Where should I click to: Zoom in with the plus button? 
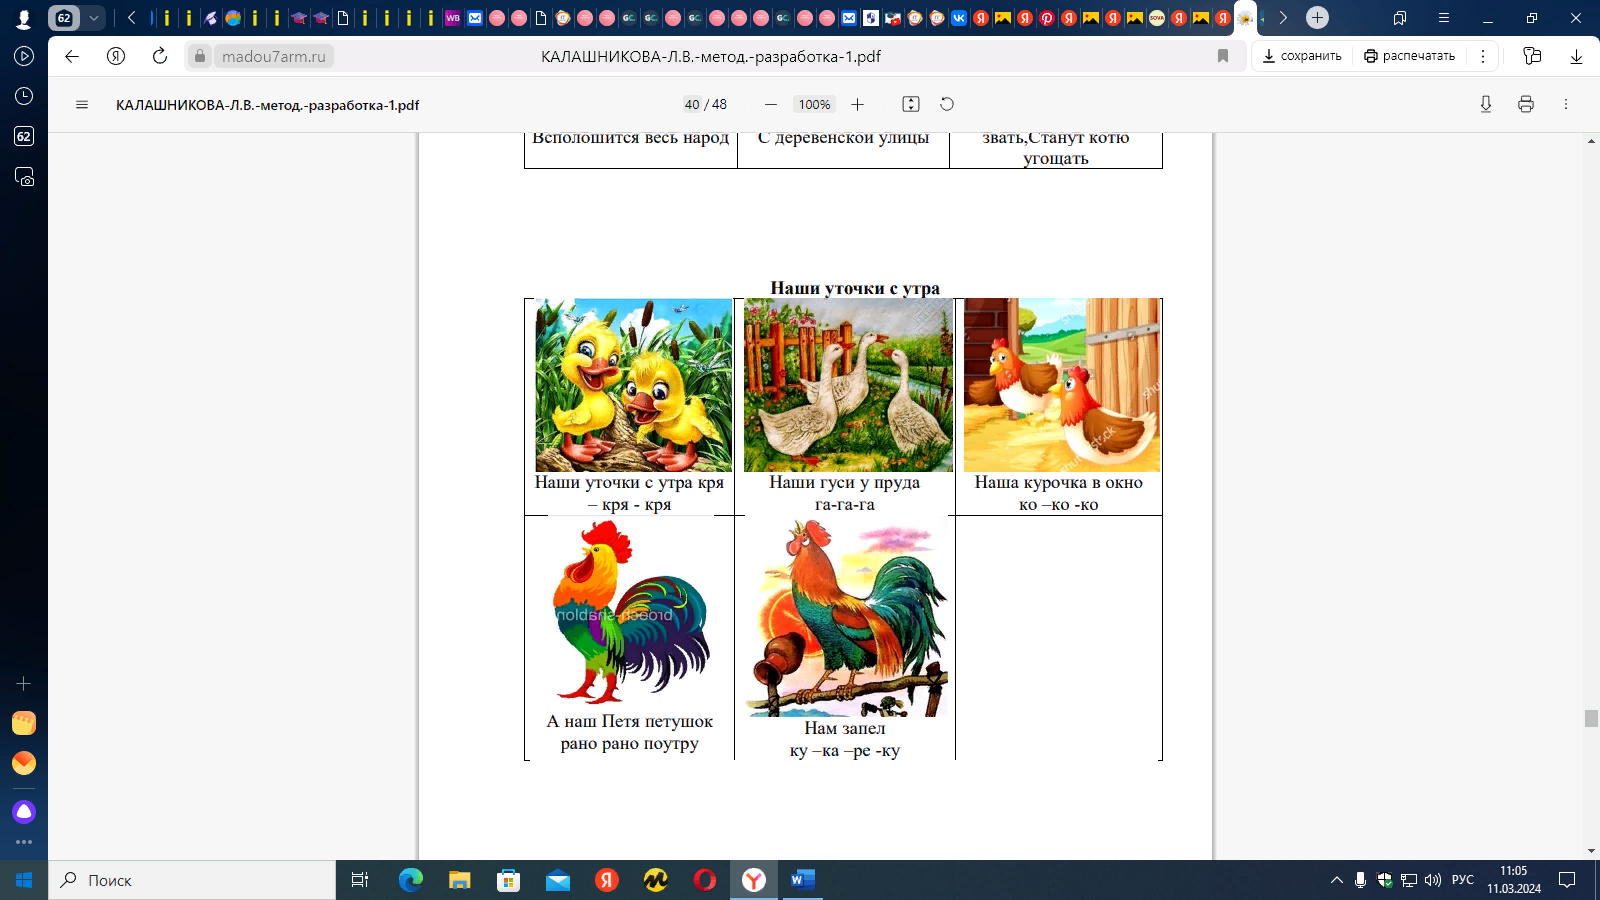(x=857, y=104)
